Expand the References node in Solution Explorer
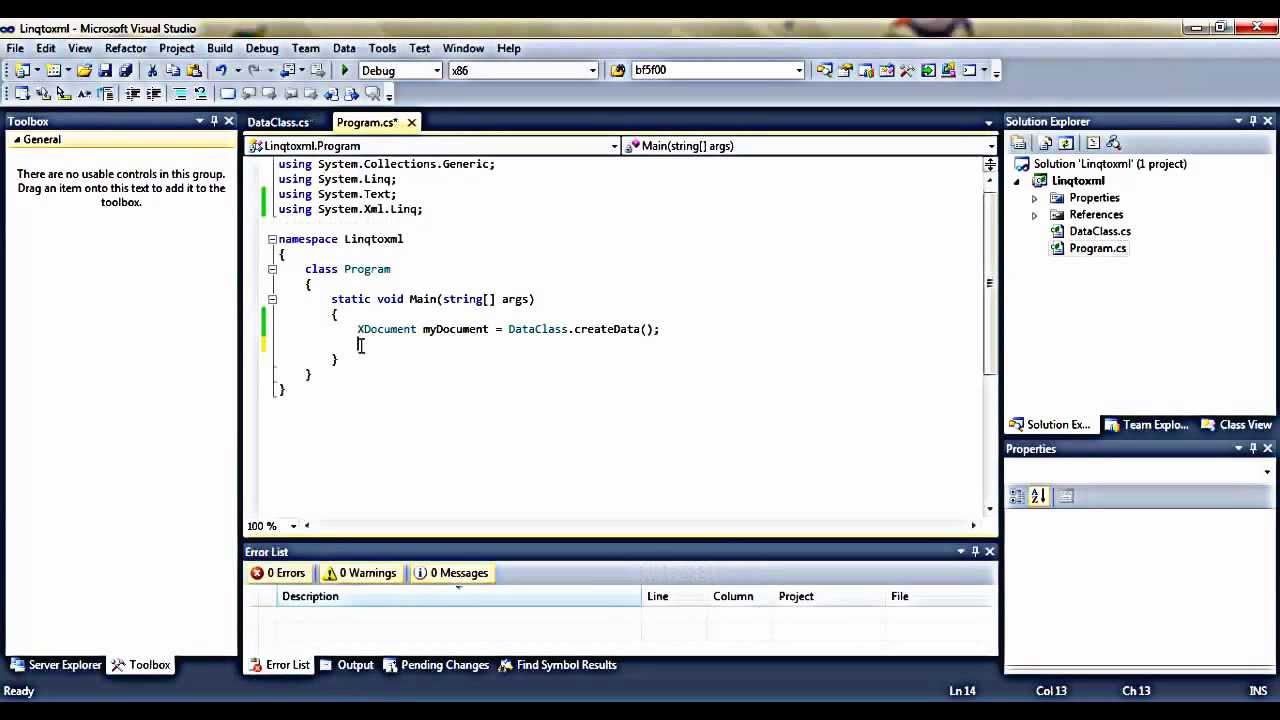Screen dimensions: 1280x720 point(1034,215)
